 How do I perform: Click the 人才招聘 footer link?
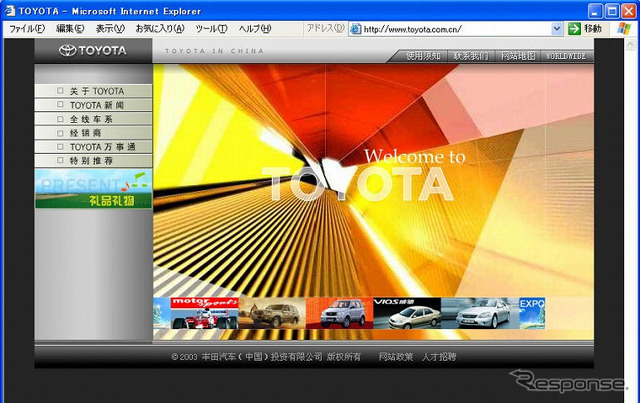(x=439, y=357)
